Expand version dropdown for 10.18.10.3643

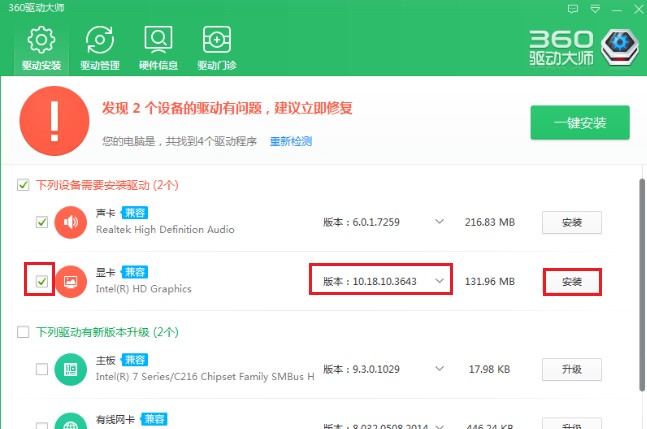click(x=439, y=281)
